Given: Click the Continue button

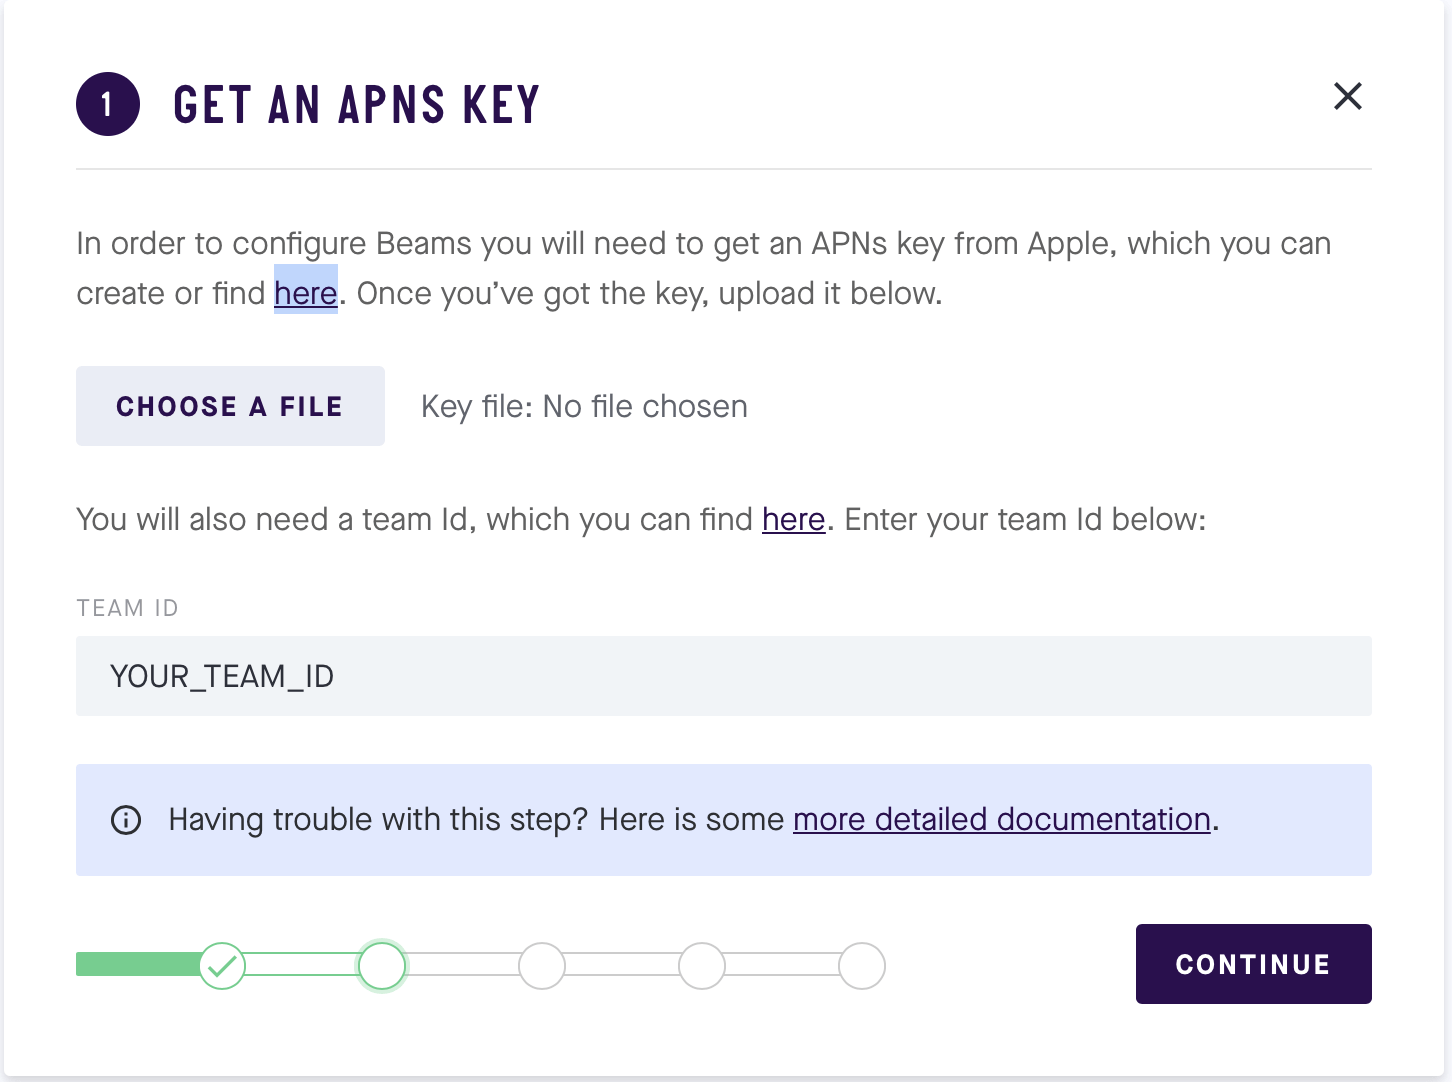Looking at the screenshot, I should pos(1254,964).
